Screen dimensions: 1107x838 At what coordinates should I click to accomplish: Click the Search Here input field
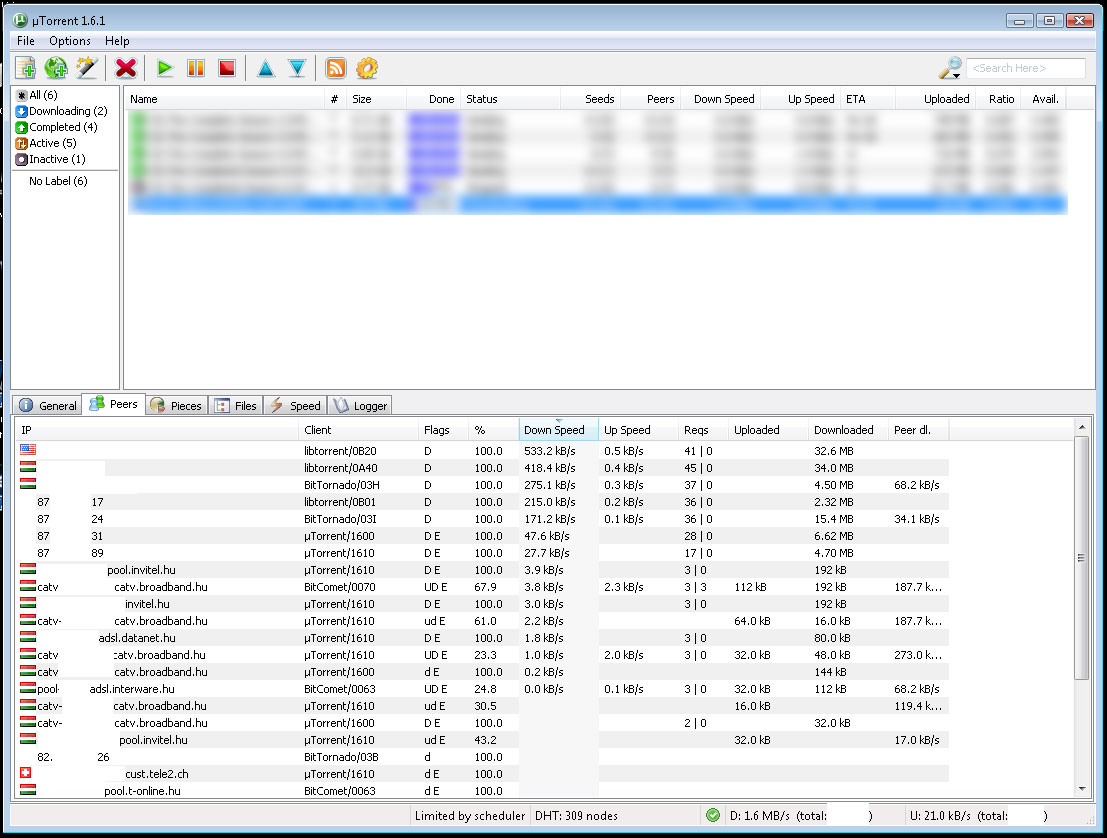pos(1024,68)
